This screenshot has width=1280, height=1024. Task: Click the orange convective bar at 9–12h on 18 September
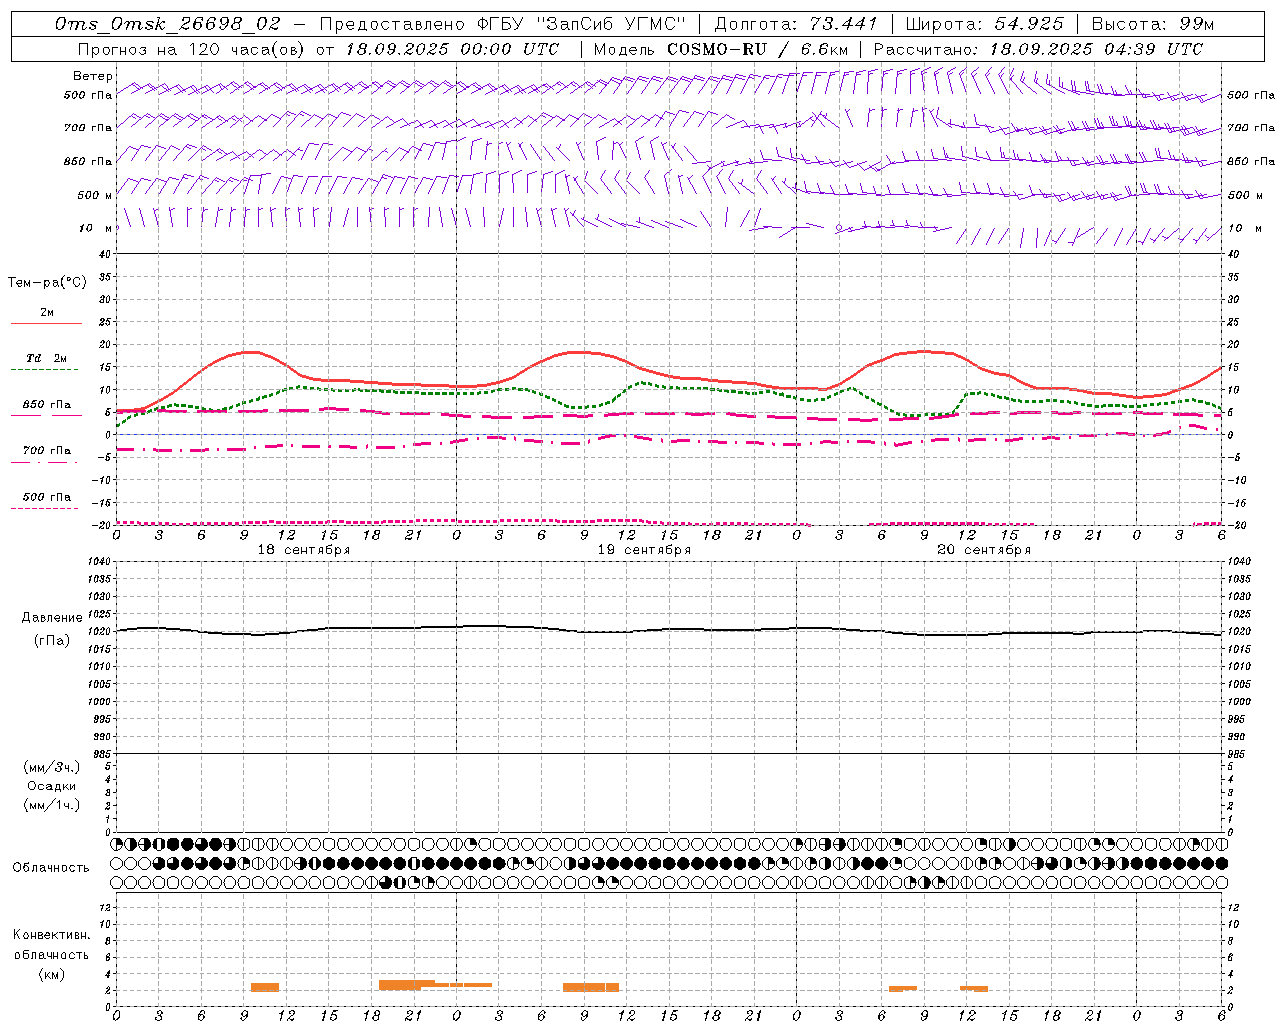coord(265,987)
